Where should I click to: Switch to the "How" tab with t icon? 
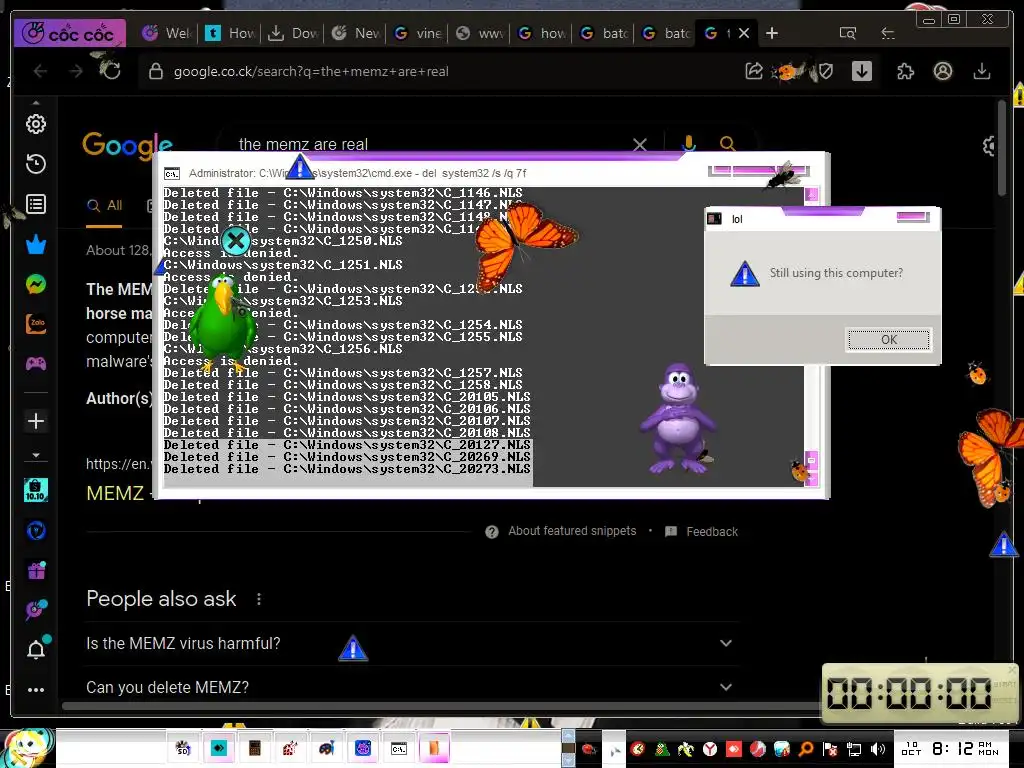(x=230, y=33)
